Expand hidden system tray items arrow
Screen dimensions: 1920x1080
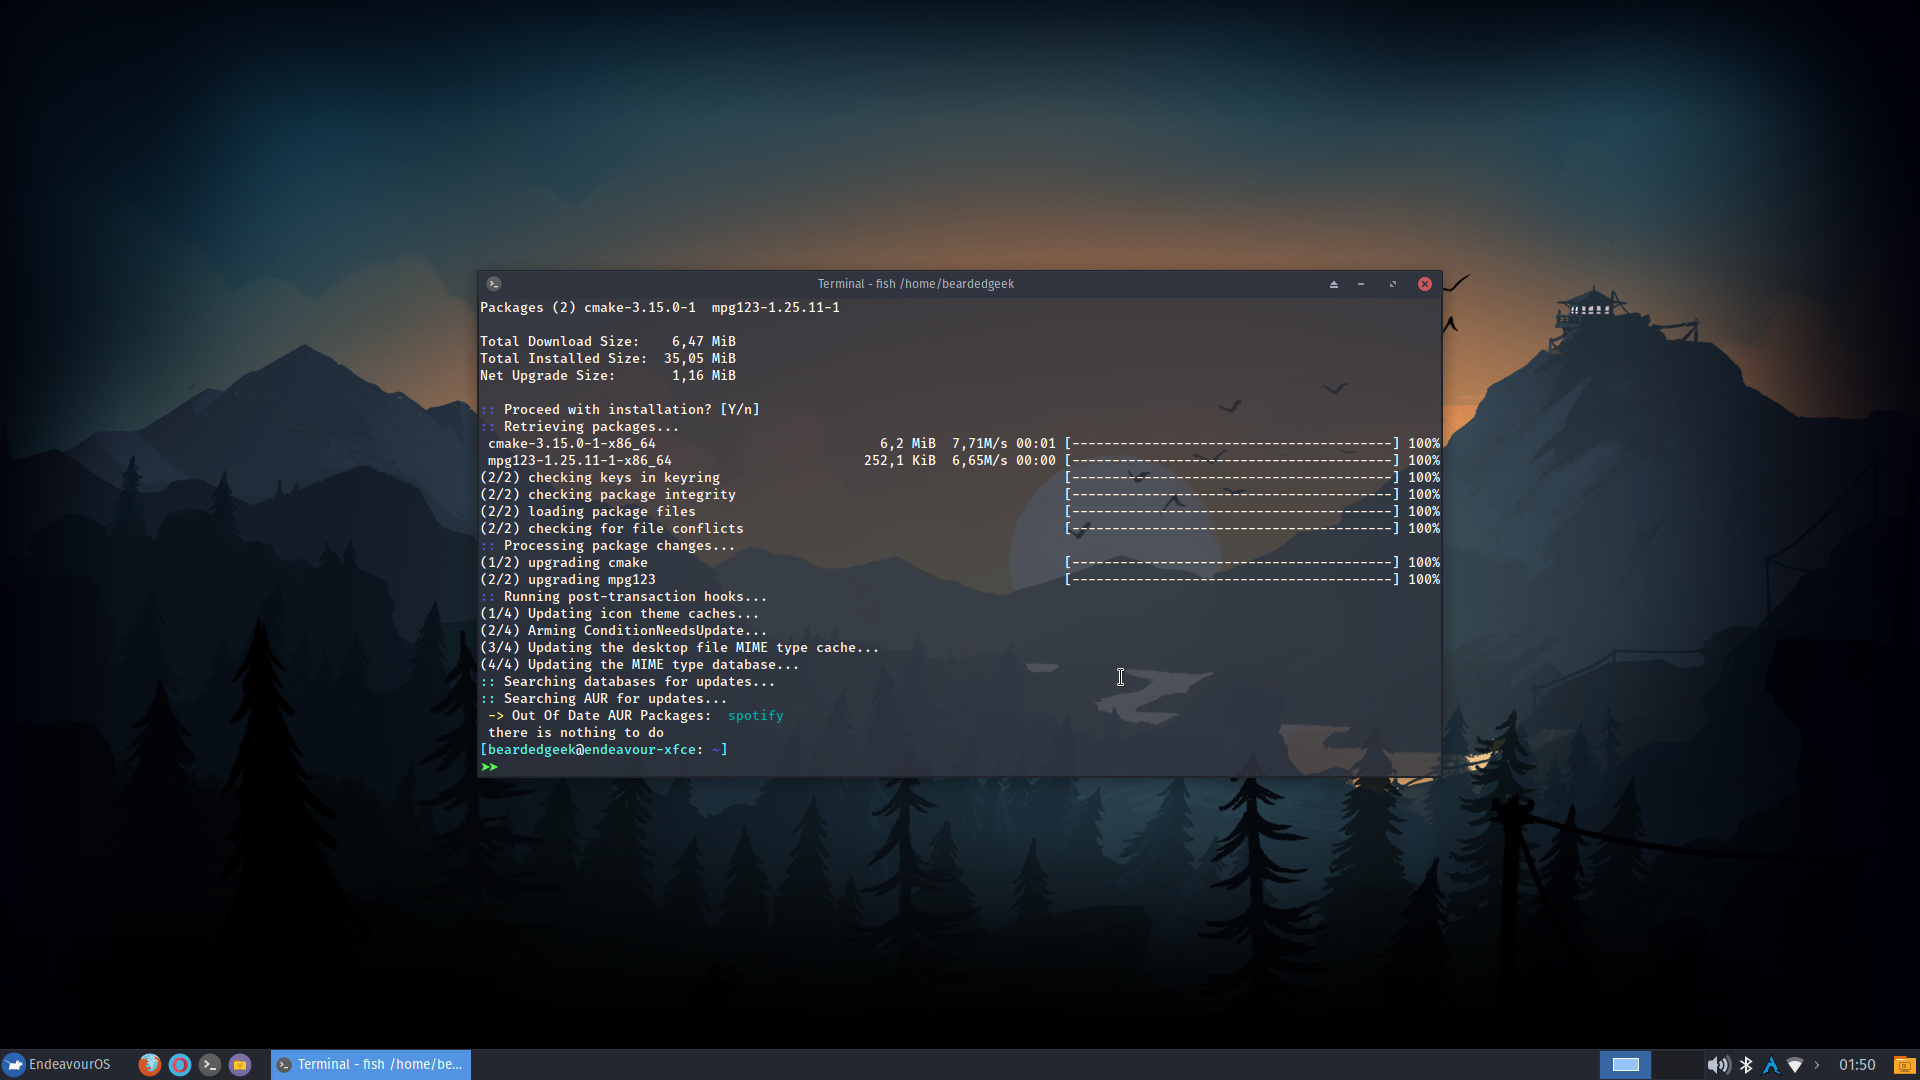1817,1065
